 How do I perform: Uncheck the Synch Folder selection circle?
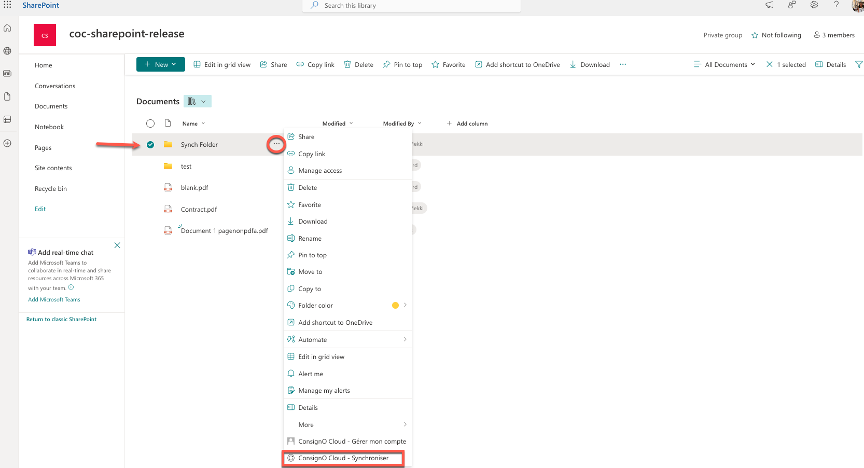(150, 145)
